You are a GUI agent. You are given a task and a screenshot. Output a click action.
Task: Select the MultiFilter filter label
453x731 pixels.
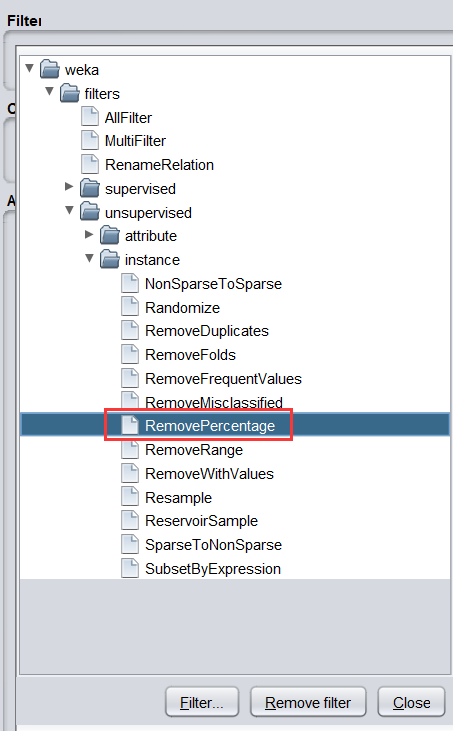(x=135, y=141)
